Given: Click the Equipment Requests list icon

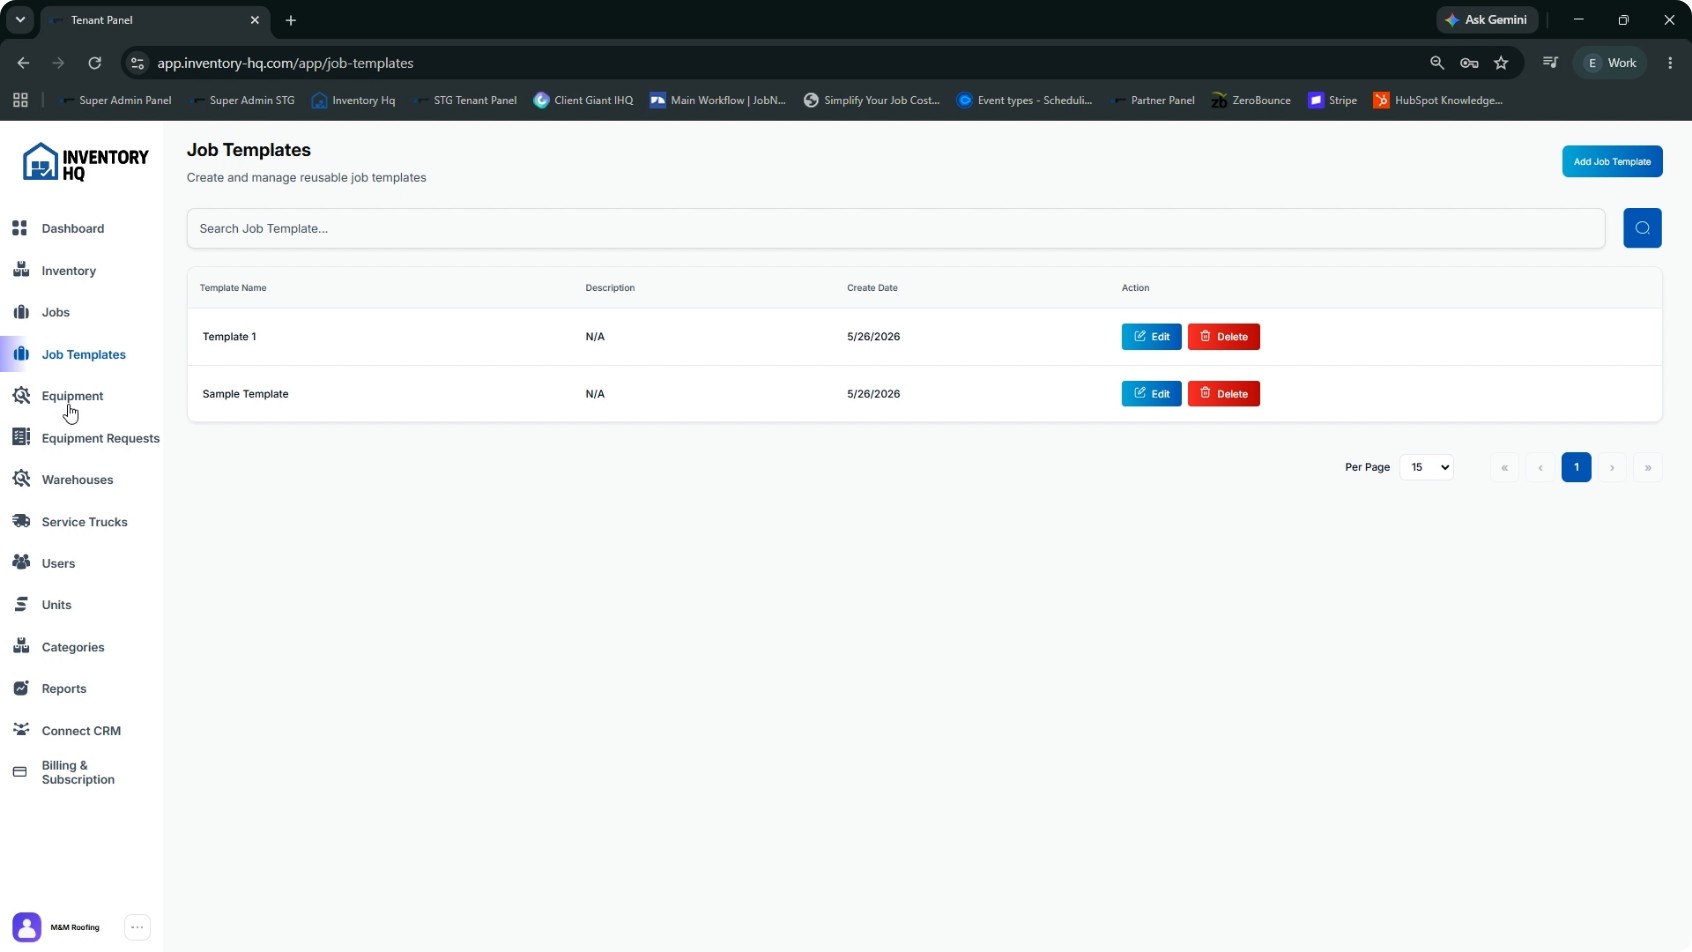Looking at the screenshot, I should point(20,437).
